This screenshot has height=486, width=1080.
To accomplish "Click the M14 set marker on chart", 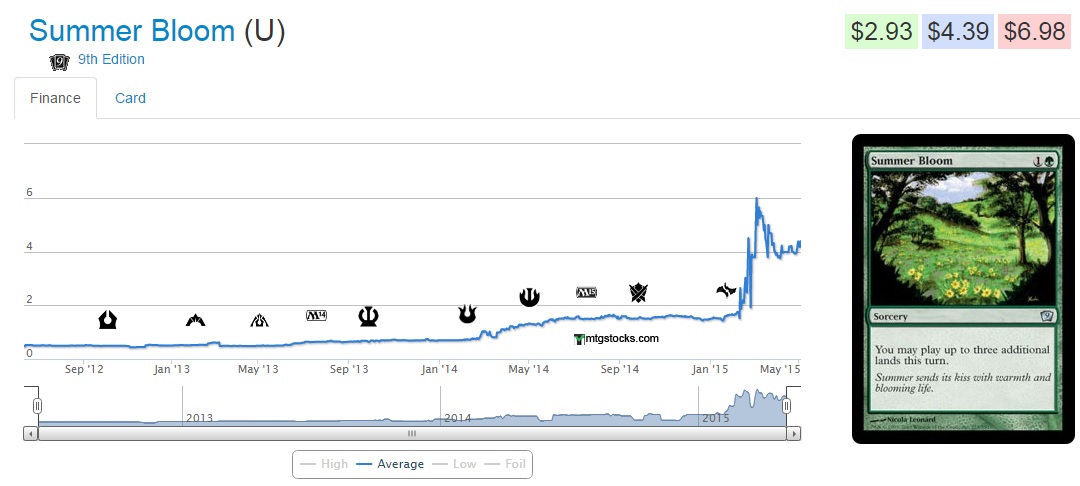I will pyautogui.click(x=316, y=316).
